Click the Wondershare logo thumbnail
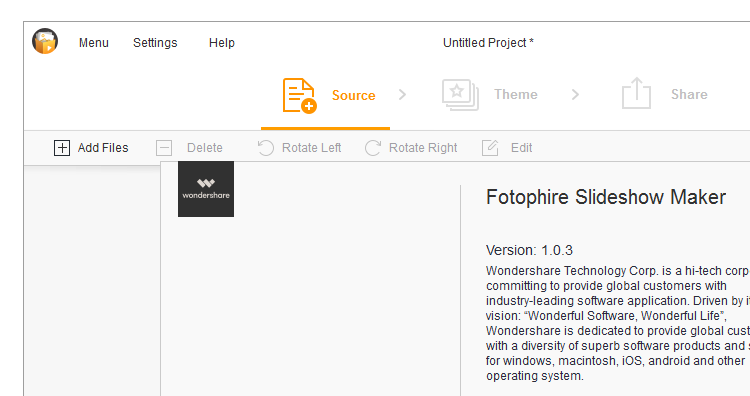 coord(206,189)
